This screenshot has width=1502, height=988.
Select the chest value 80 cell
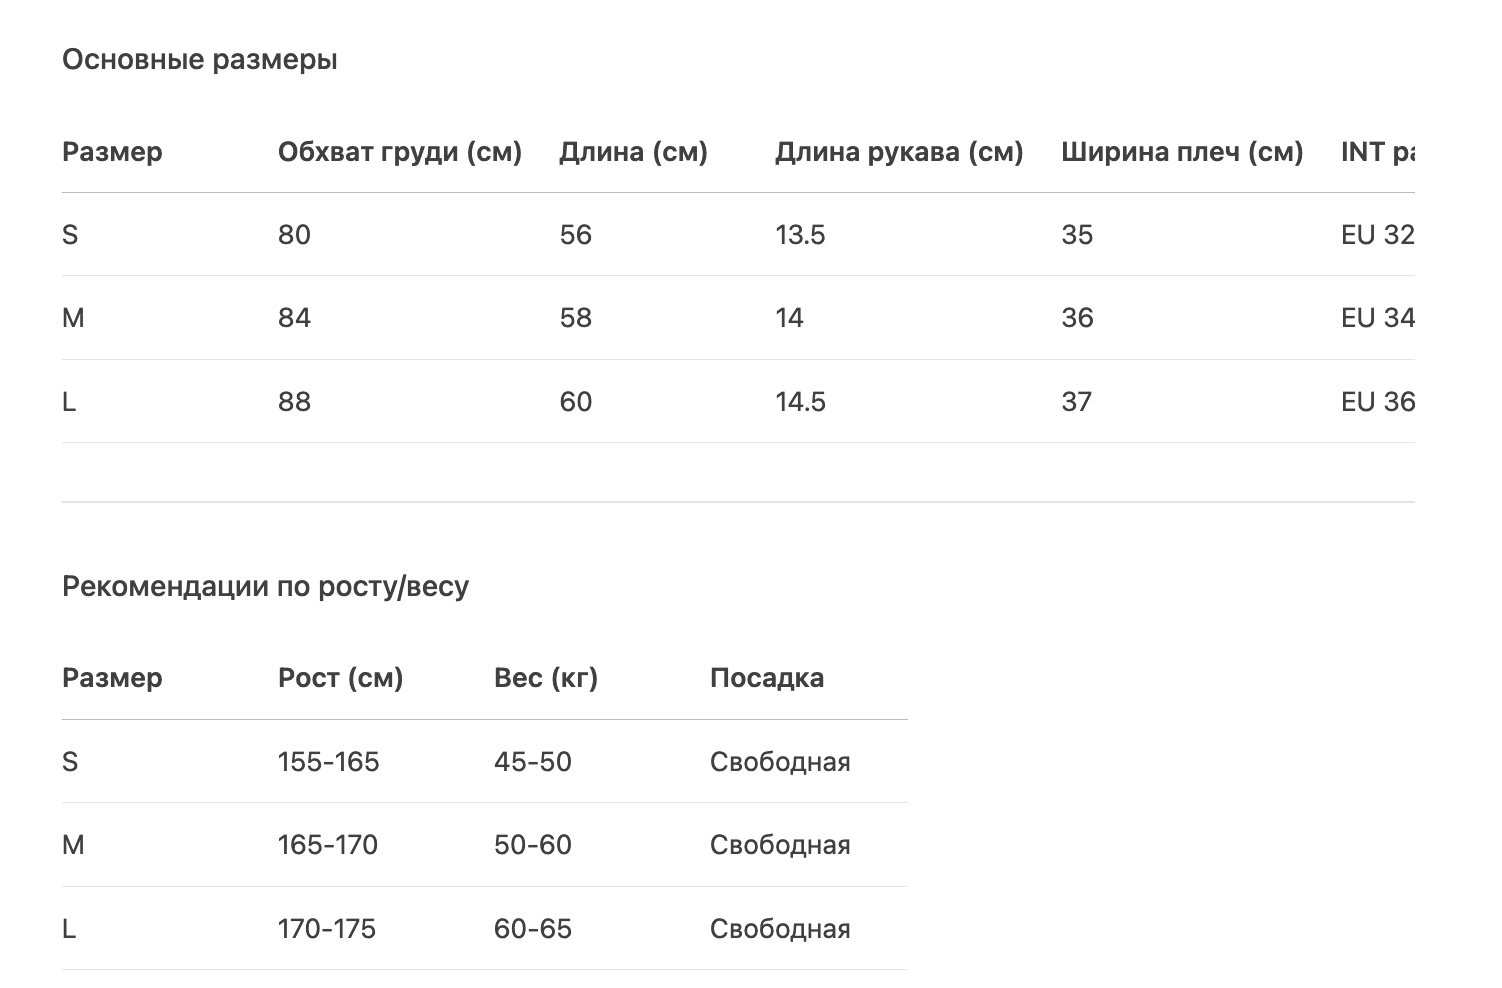(x=295, y=235)
